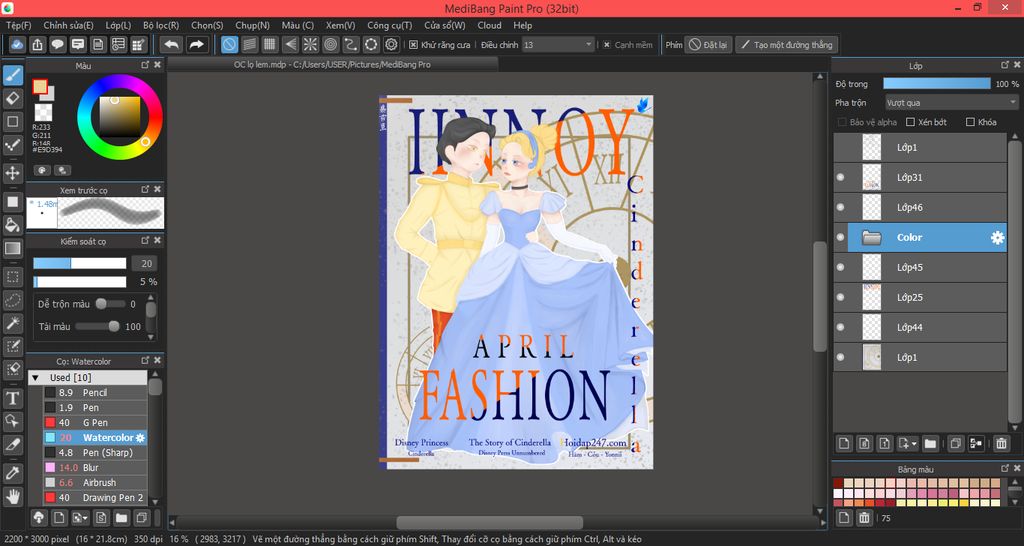Undock the Lớp layer panel
Screen dimensions: 1024x546
[1005, 65]
